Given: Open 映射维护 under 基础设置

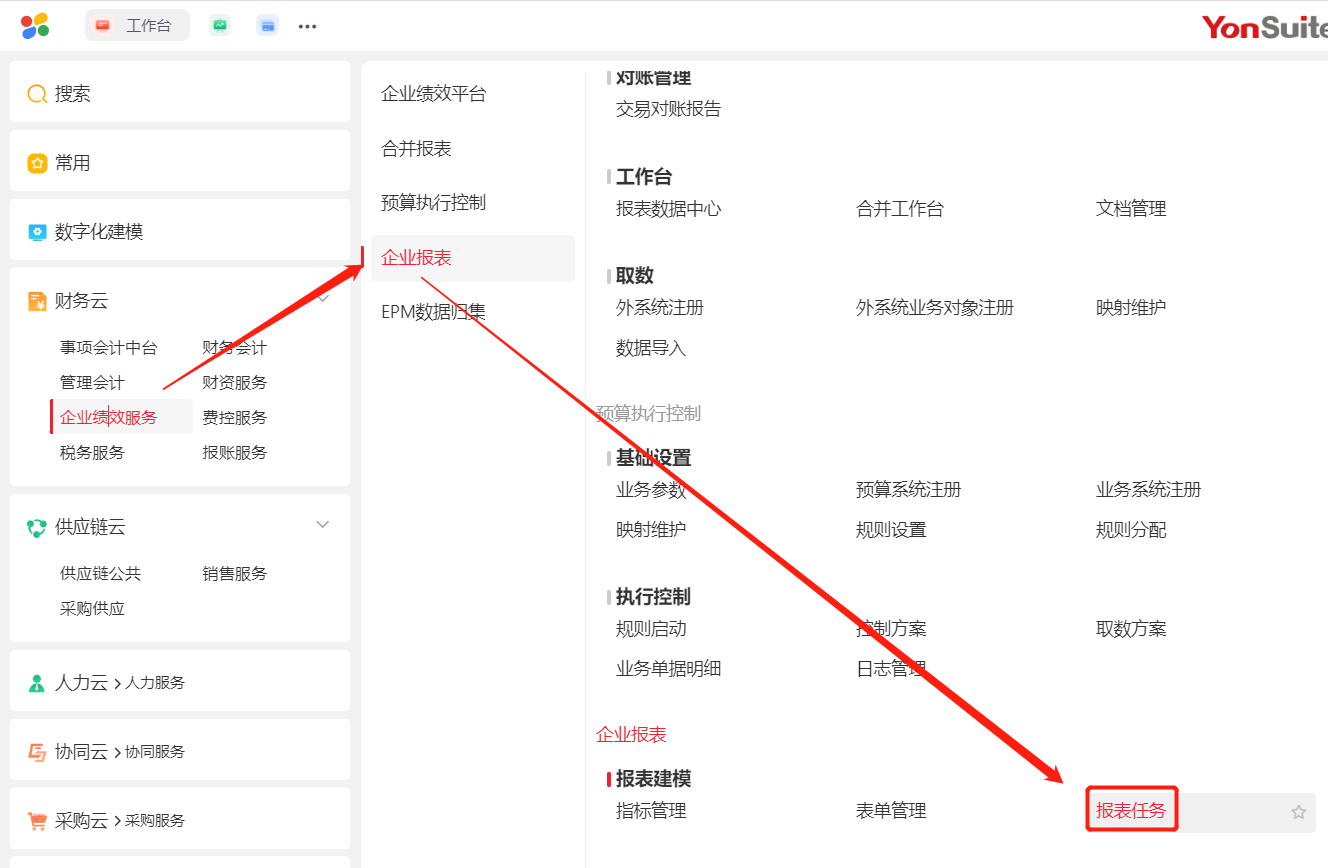Looking at the screenshot, I should pos(651,530).
